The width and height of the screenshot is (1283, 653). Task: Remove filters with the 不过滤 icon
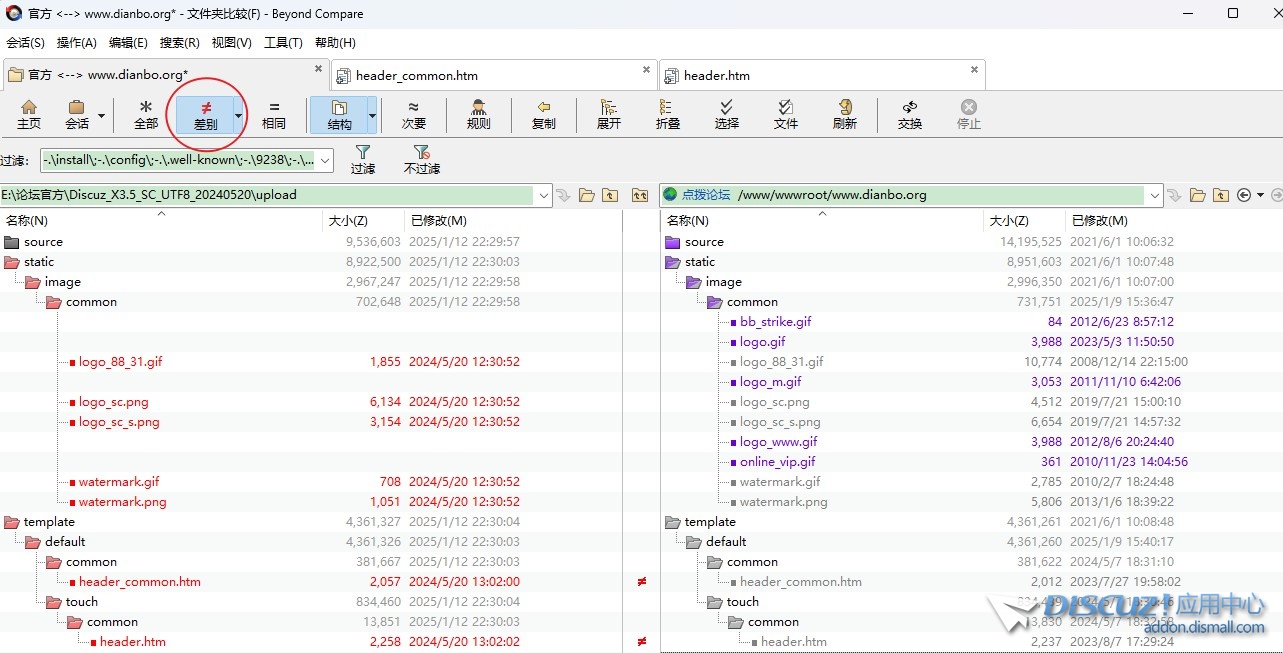click(x=422, y=159)
